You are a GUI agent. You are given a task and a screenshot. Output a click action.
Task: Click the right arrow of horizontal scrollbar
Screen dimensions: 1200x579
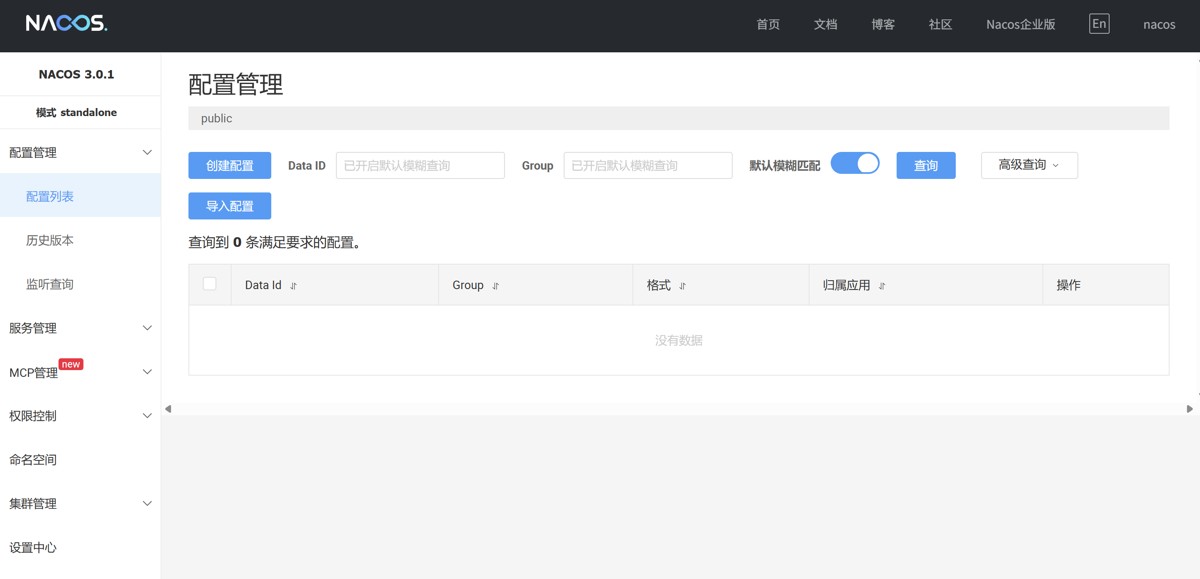coord(1190,409)
